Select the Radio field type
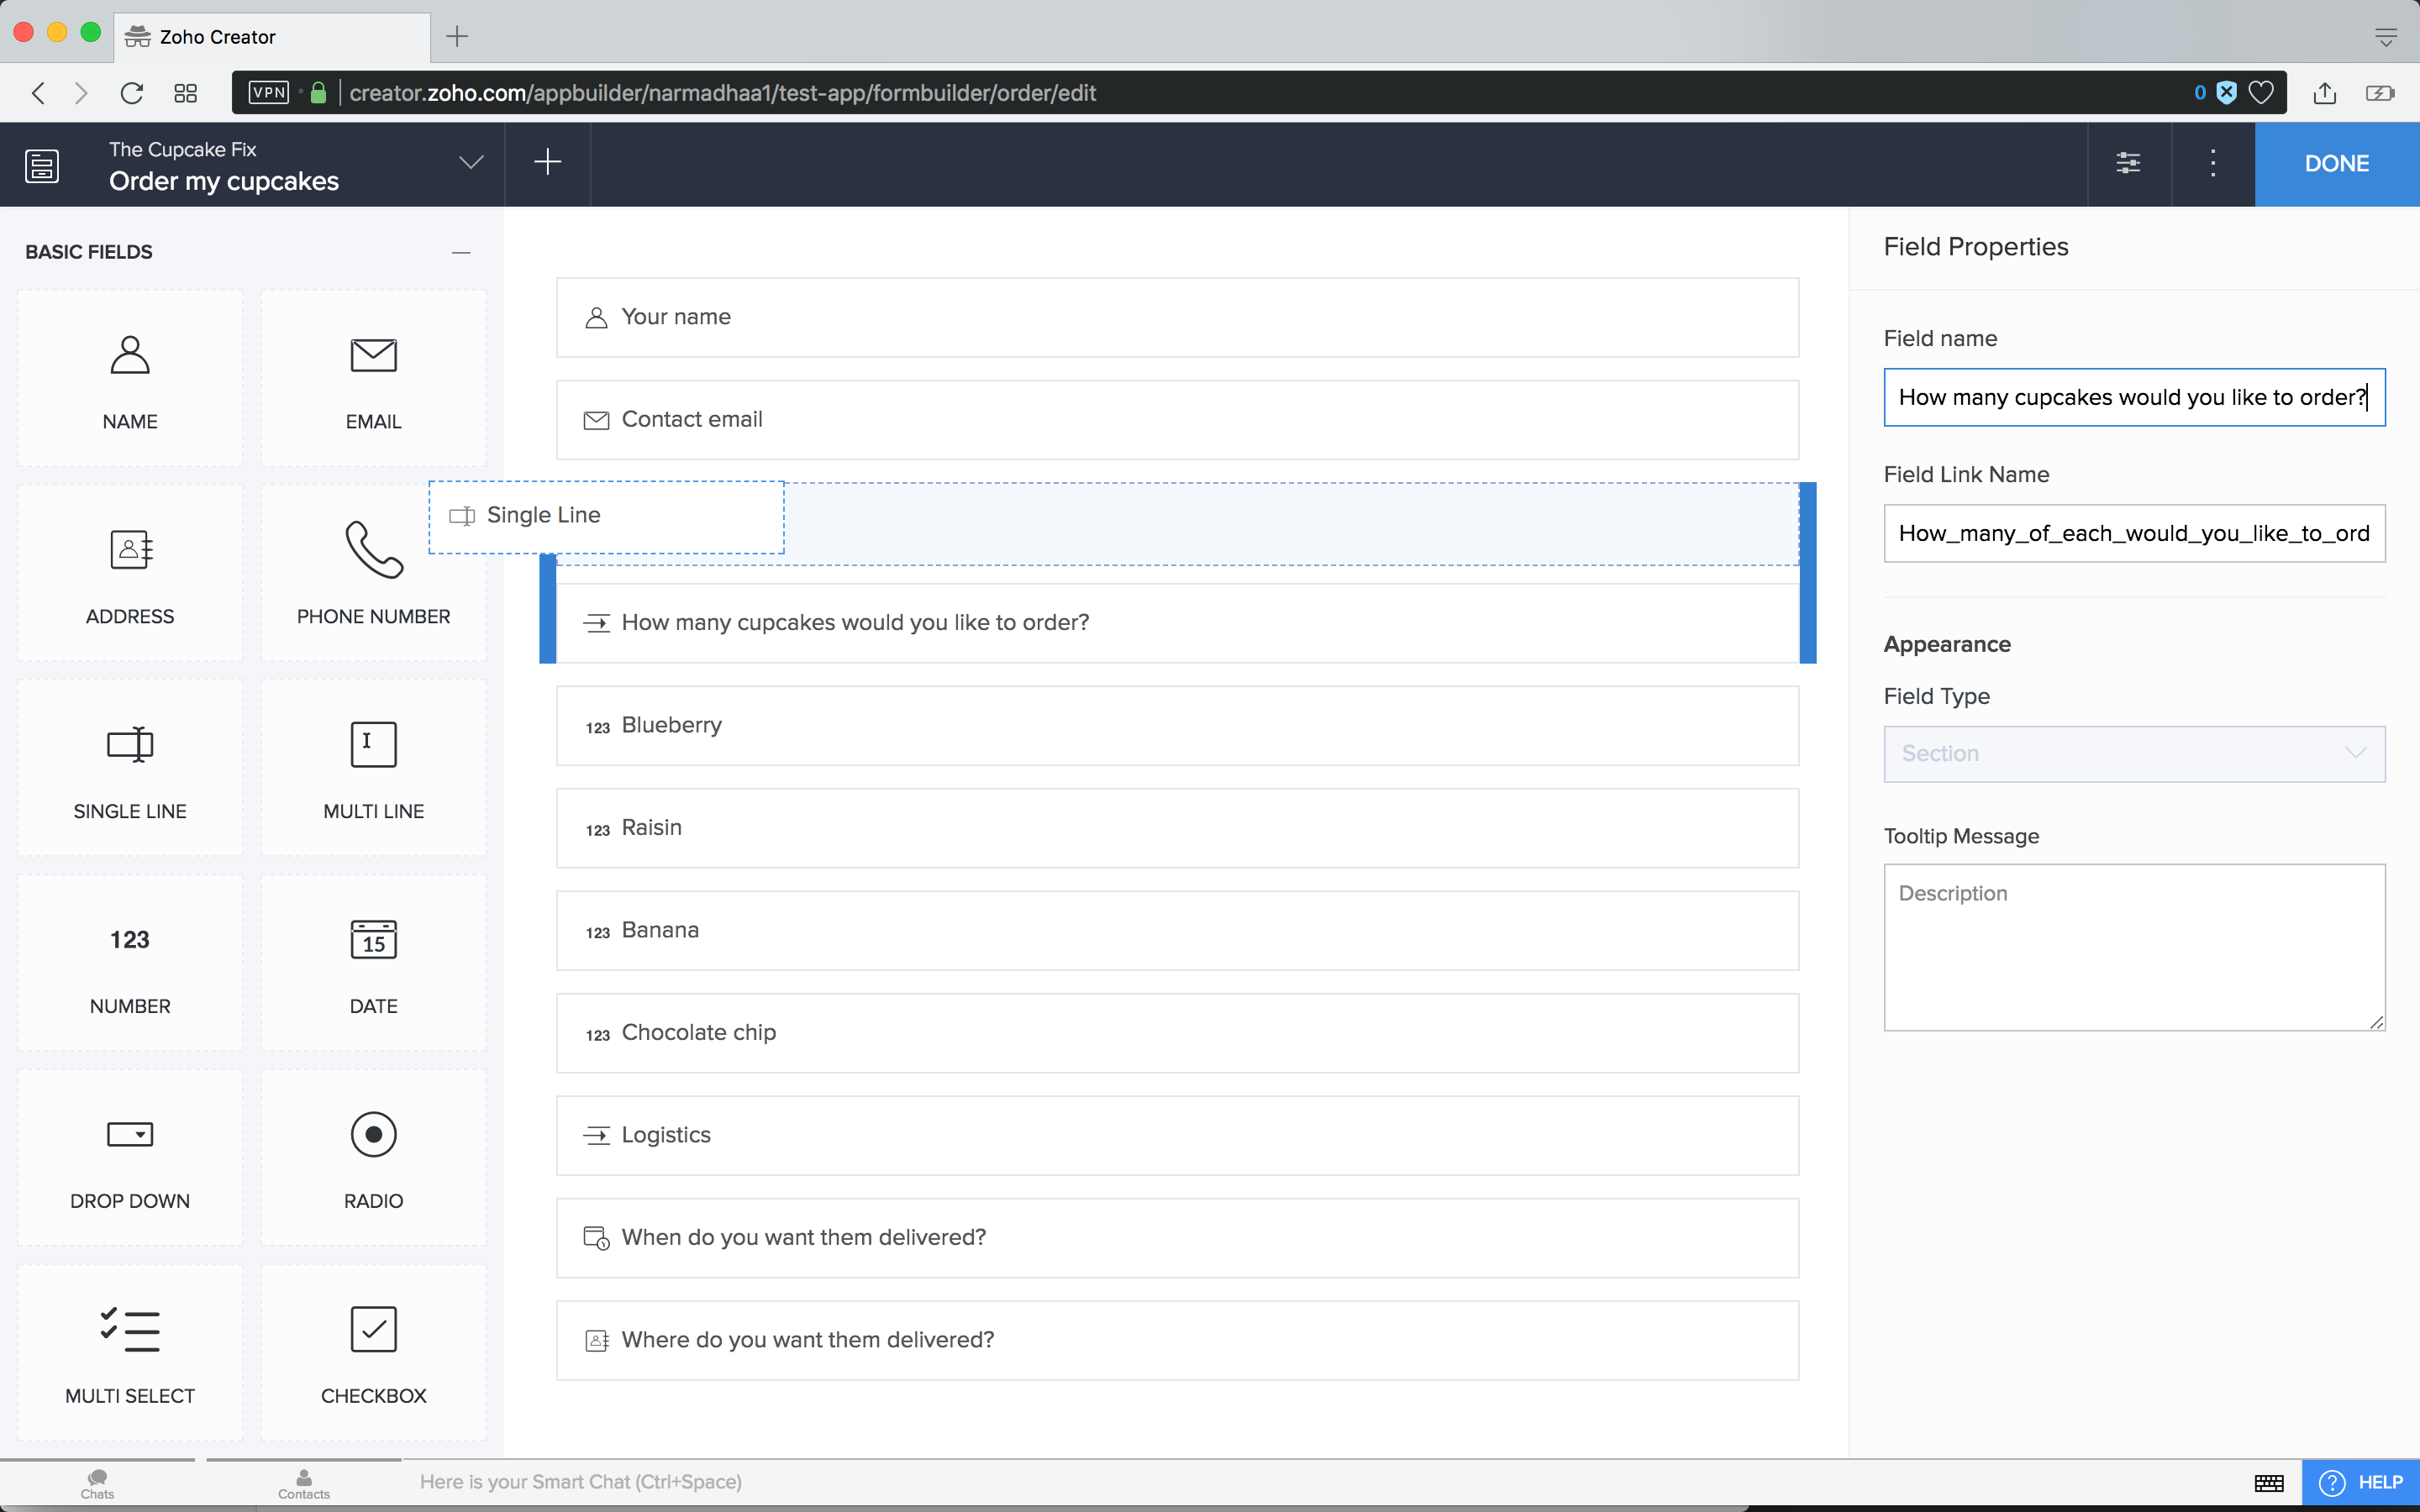Screen dimensions: 2420x1512 click(x=372, y=1157)
